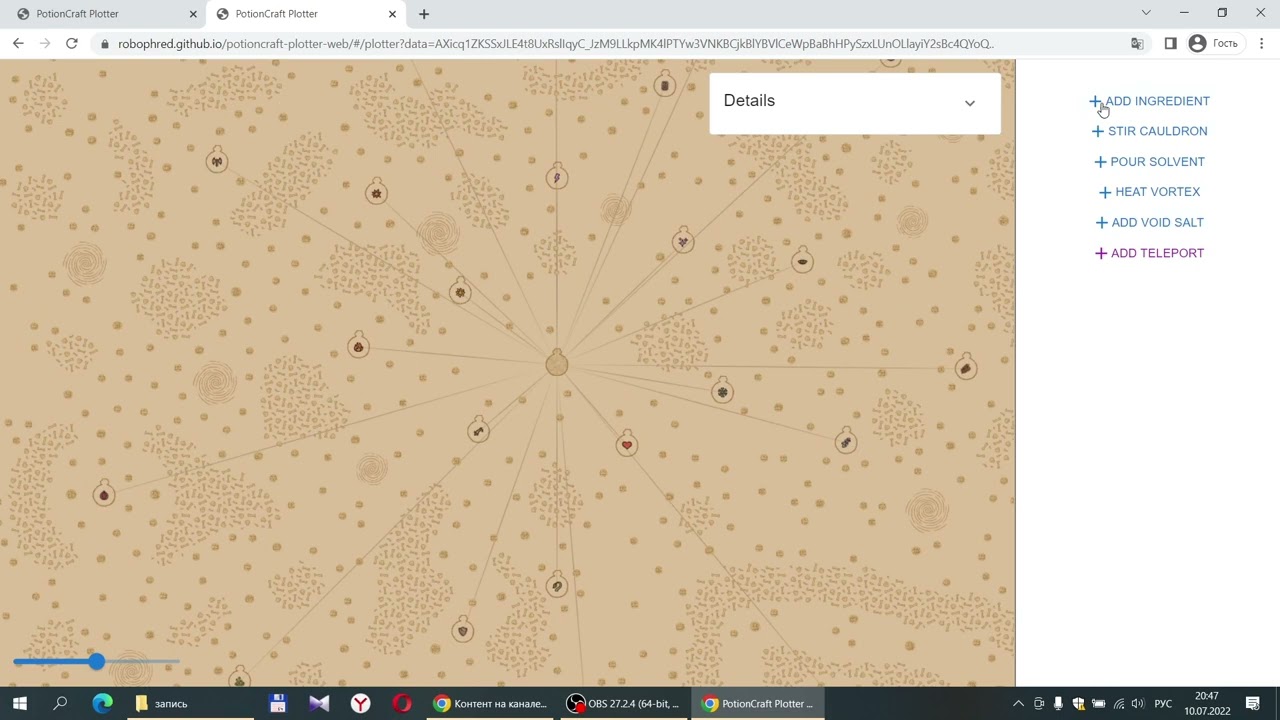The width and height of the screenshot is (1280, 720).
Task: Go back to the previous page
Action: (18, 44)
